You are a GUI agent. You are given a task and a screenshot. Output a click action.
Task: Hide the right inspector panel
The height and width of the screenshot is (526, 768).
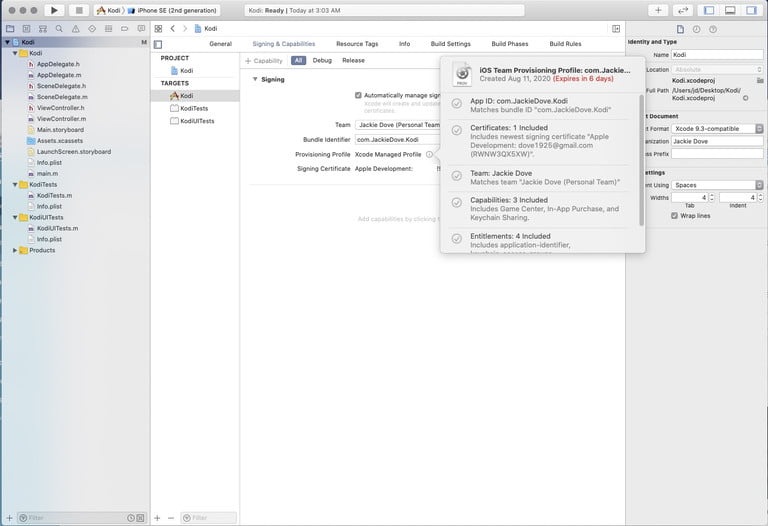tap(752, 10)
